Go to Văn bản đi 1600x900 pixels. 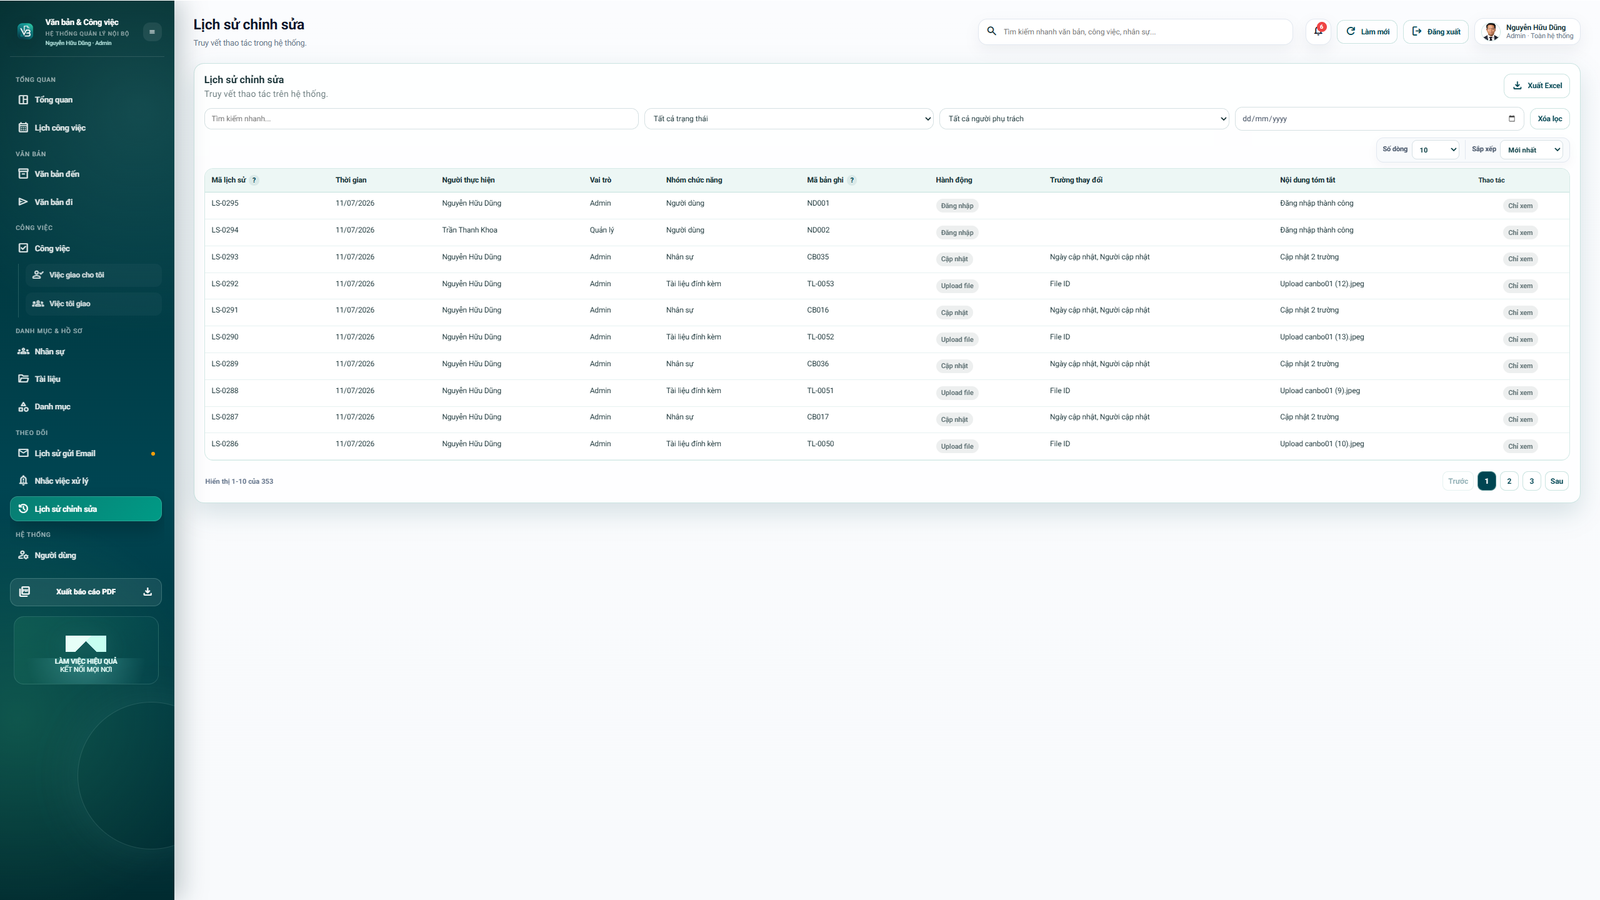(86, 202)
